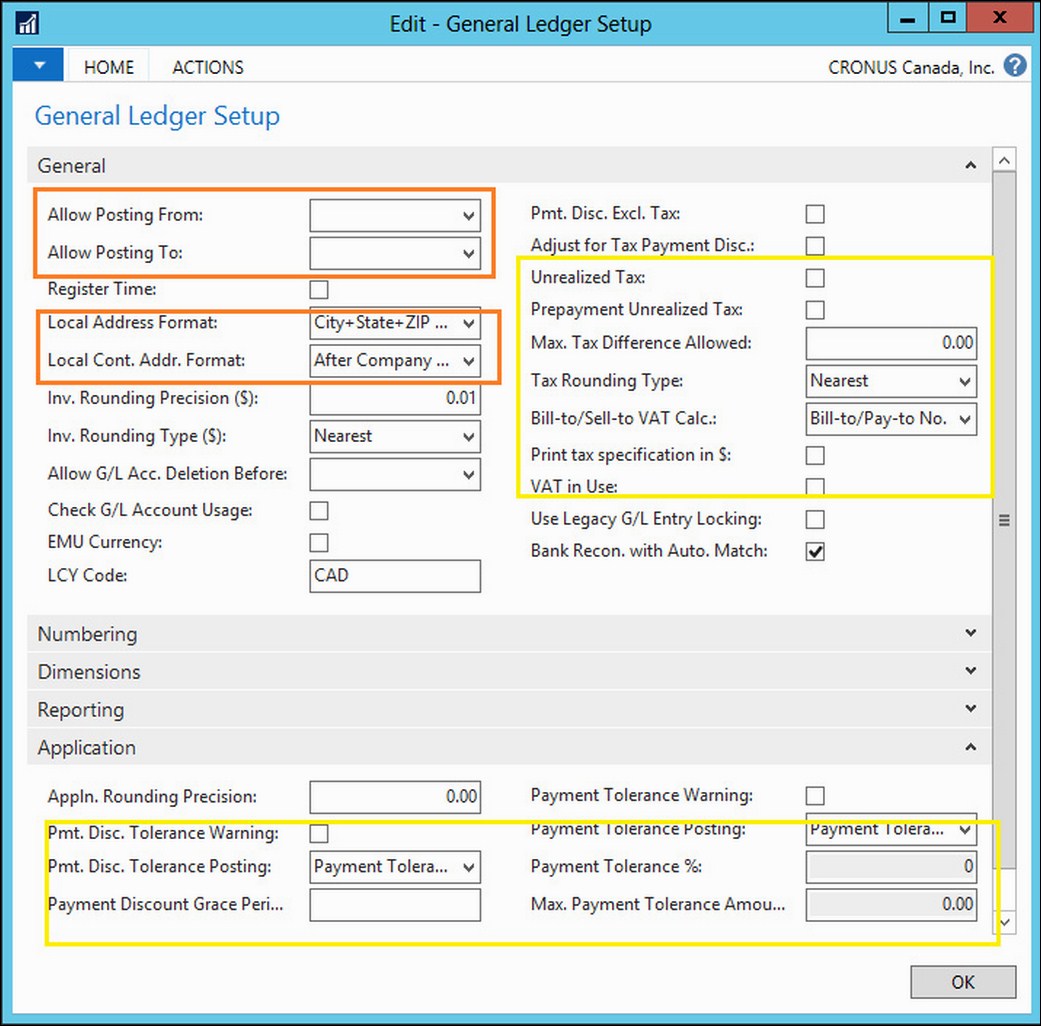Viewport: 1041px width, 1026px height.
Task: Open the Local Address Format dropdown
Action: (468, 323)
